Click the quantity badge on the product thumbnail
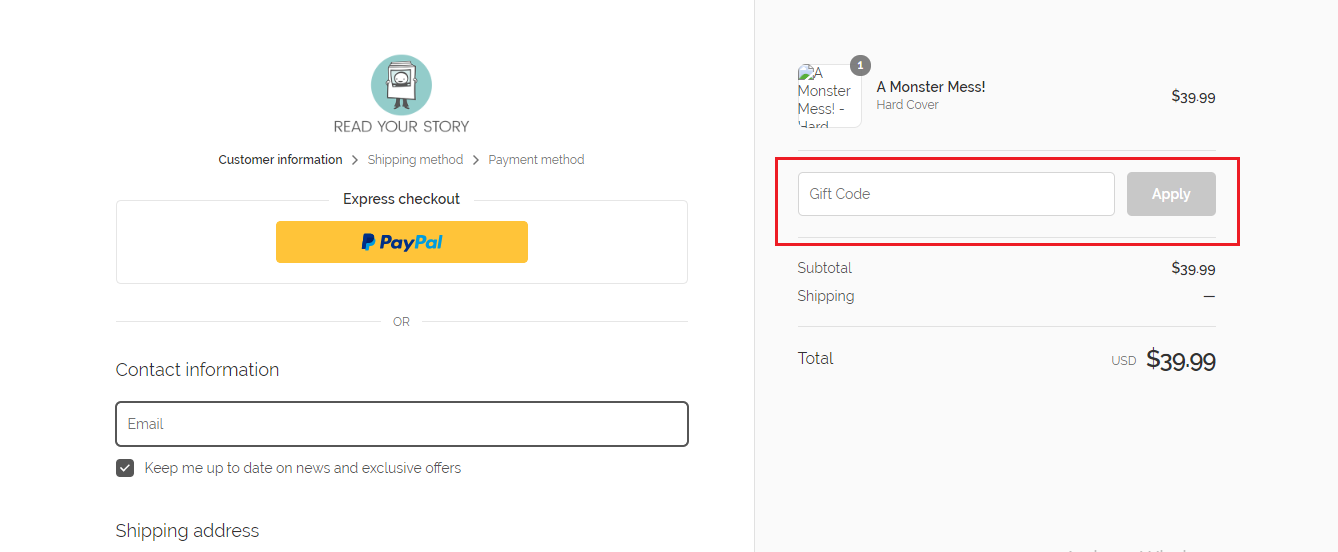This screenshot has height=552, width=1338. [860, 65]
